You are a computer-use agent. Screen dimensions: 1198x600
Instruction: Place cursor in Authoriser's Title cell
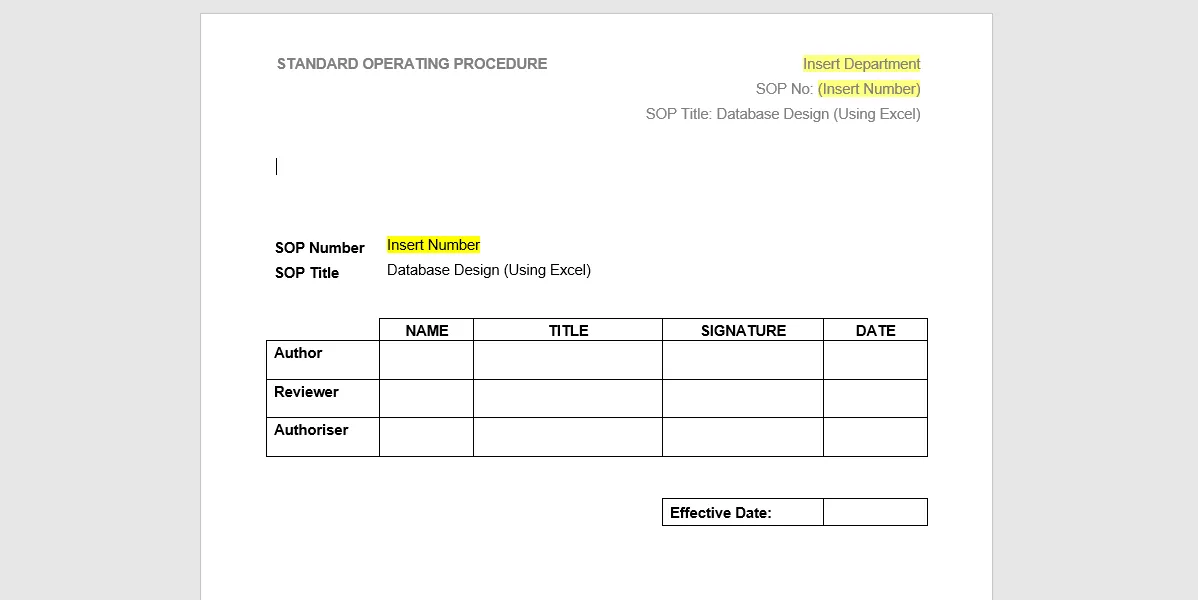[x=568, y=437]
